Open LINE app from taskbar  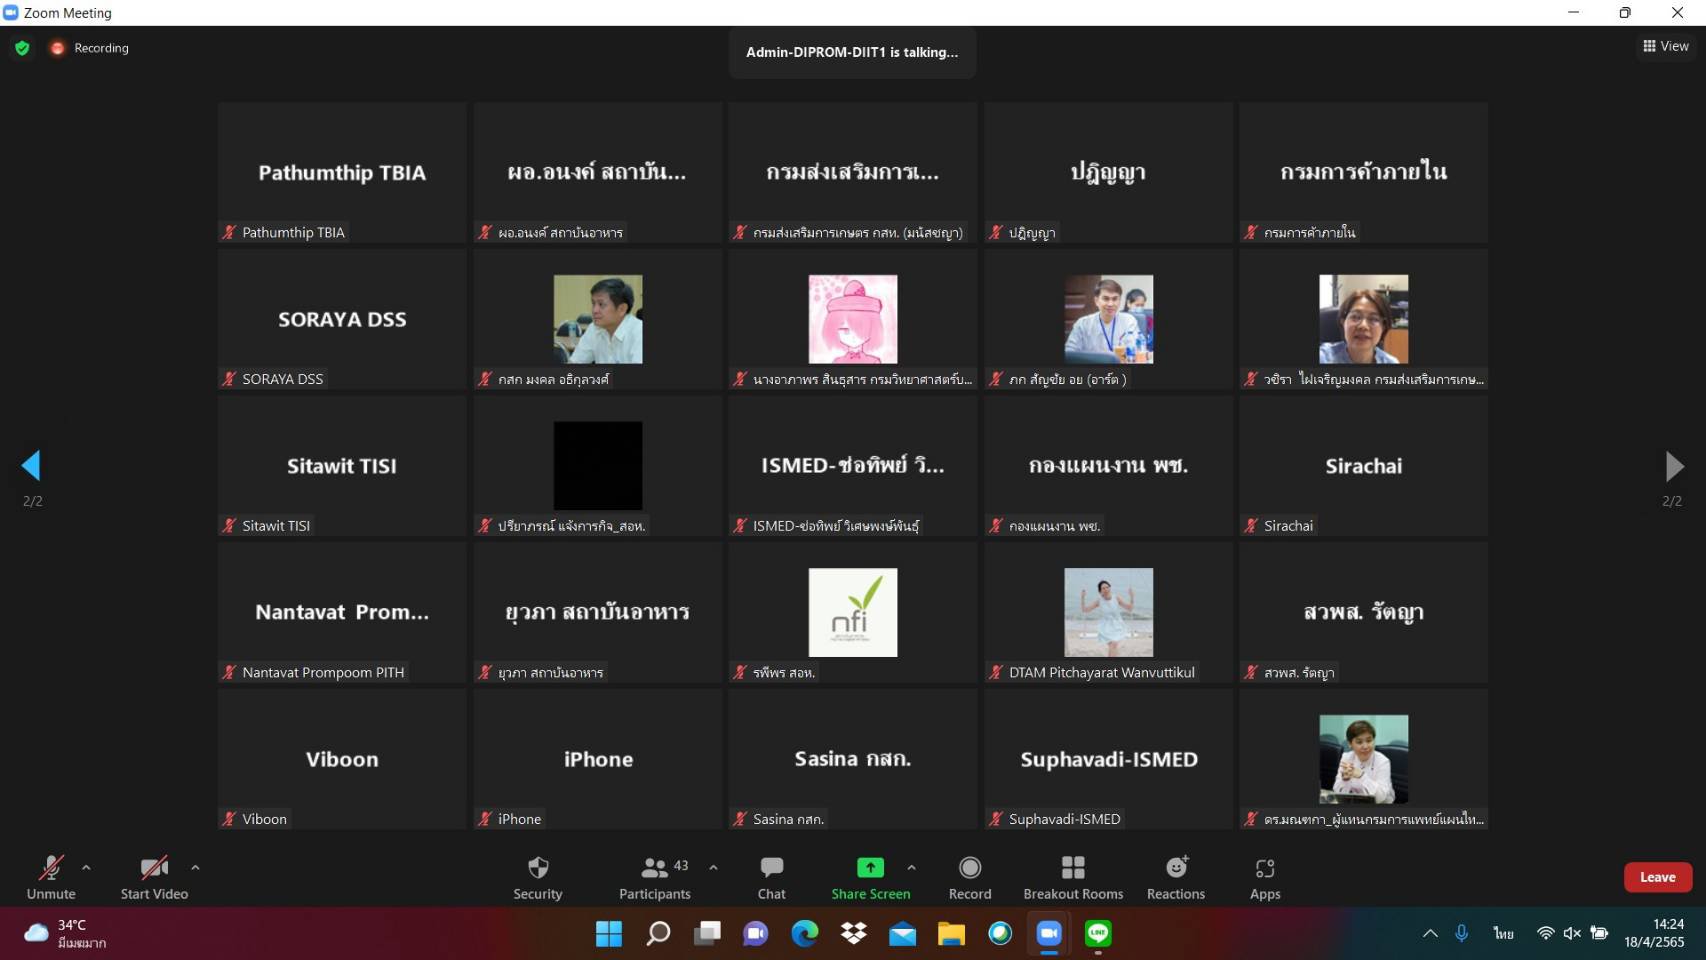tap(1098, 934)
